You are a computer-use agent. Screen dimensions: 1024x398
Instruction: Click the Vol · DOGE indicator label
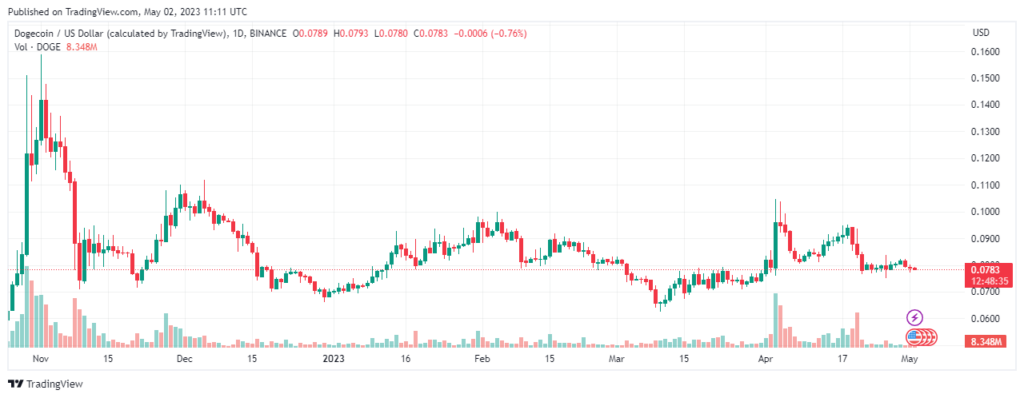(x=37, y=46)
